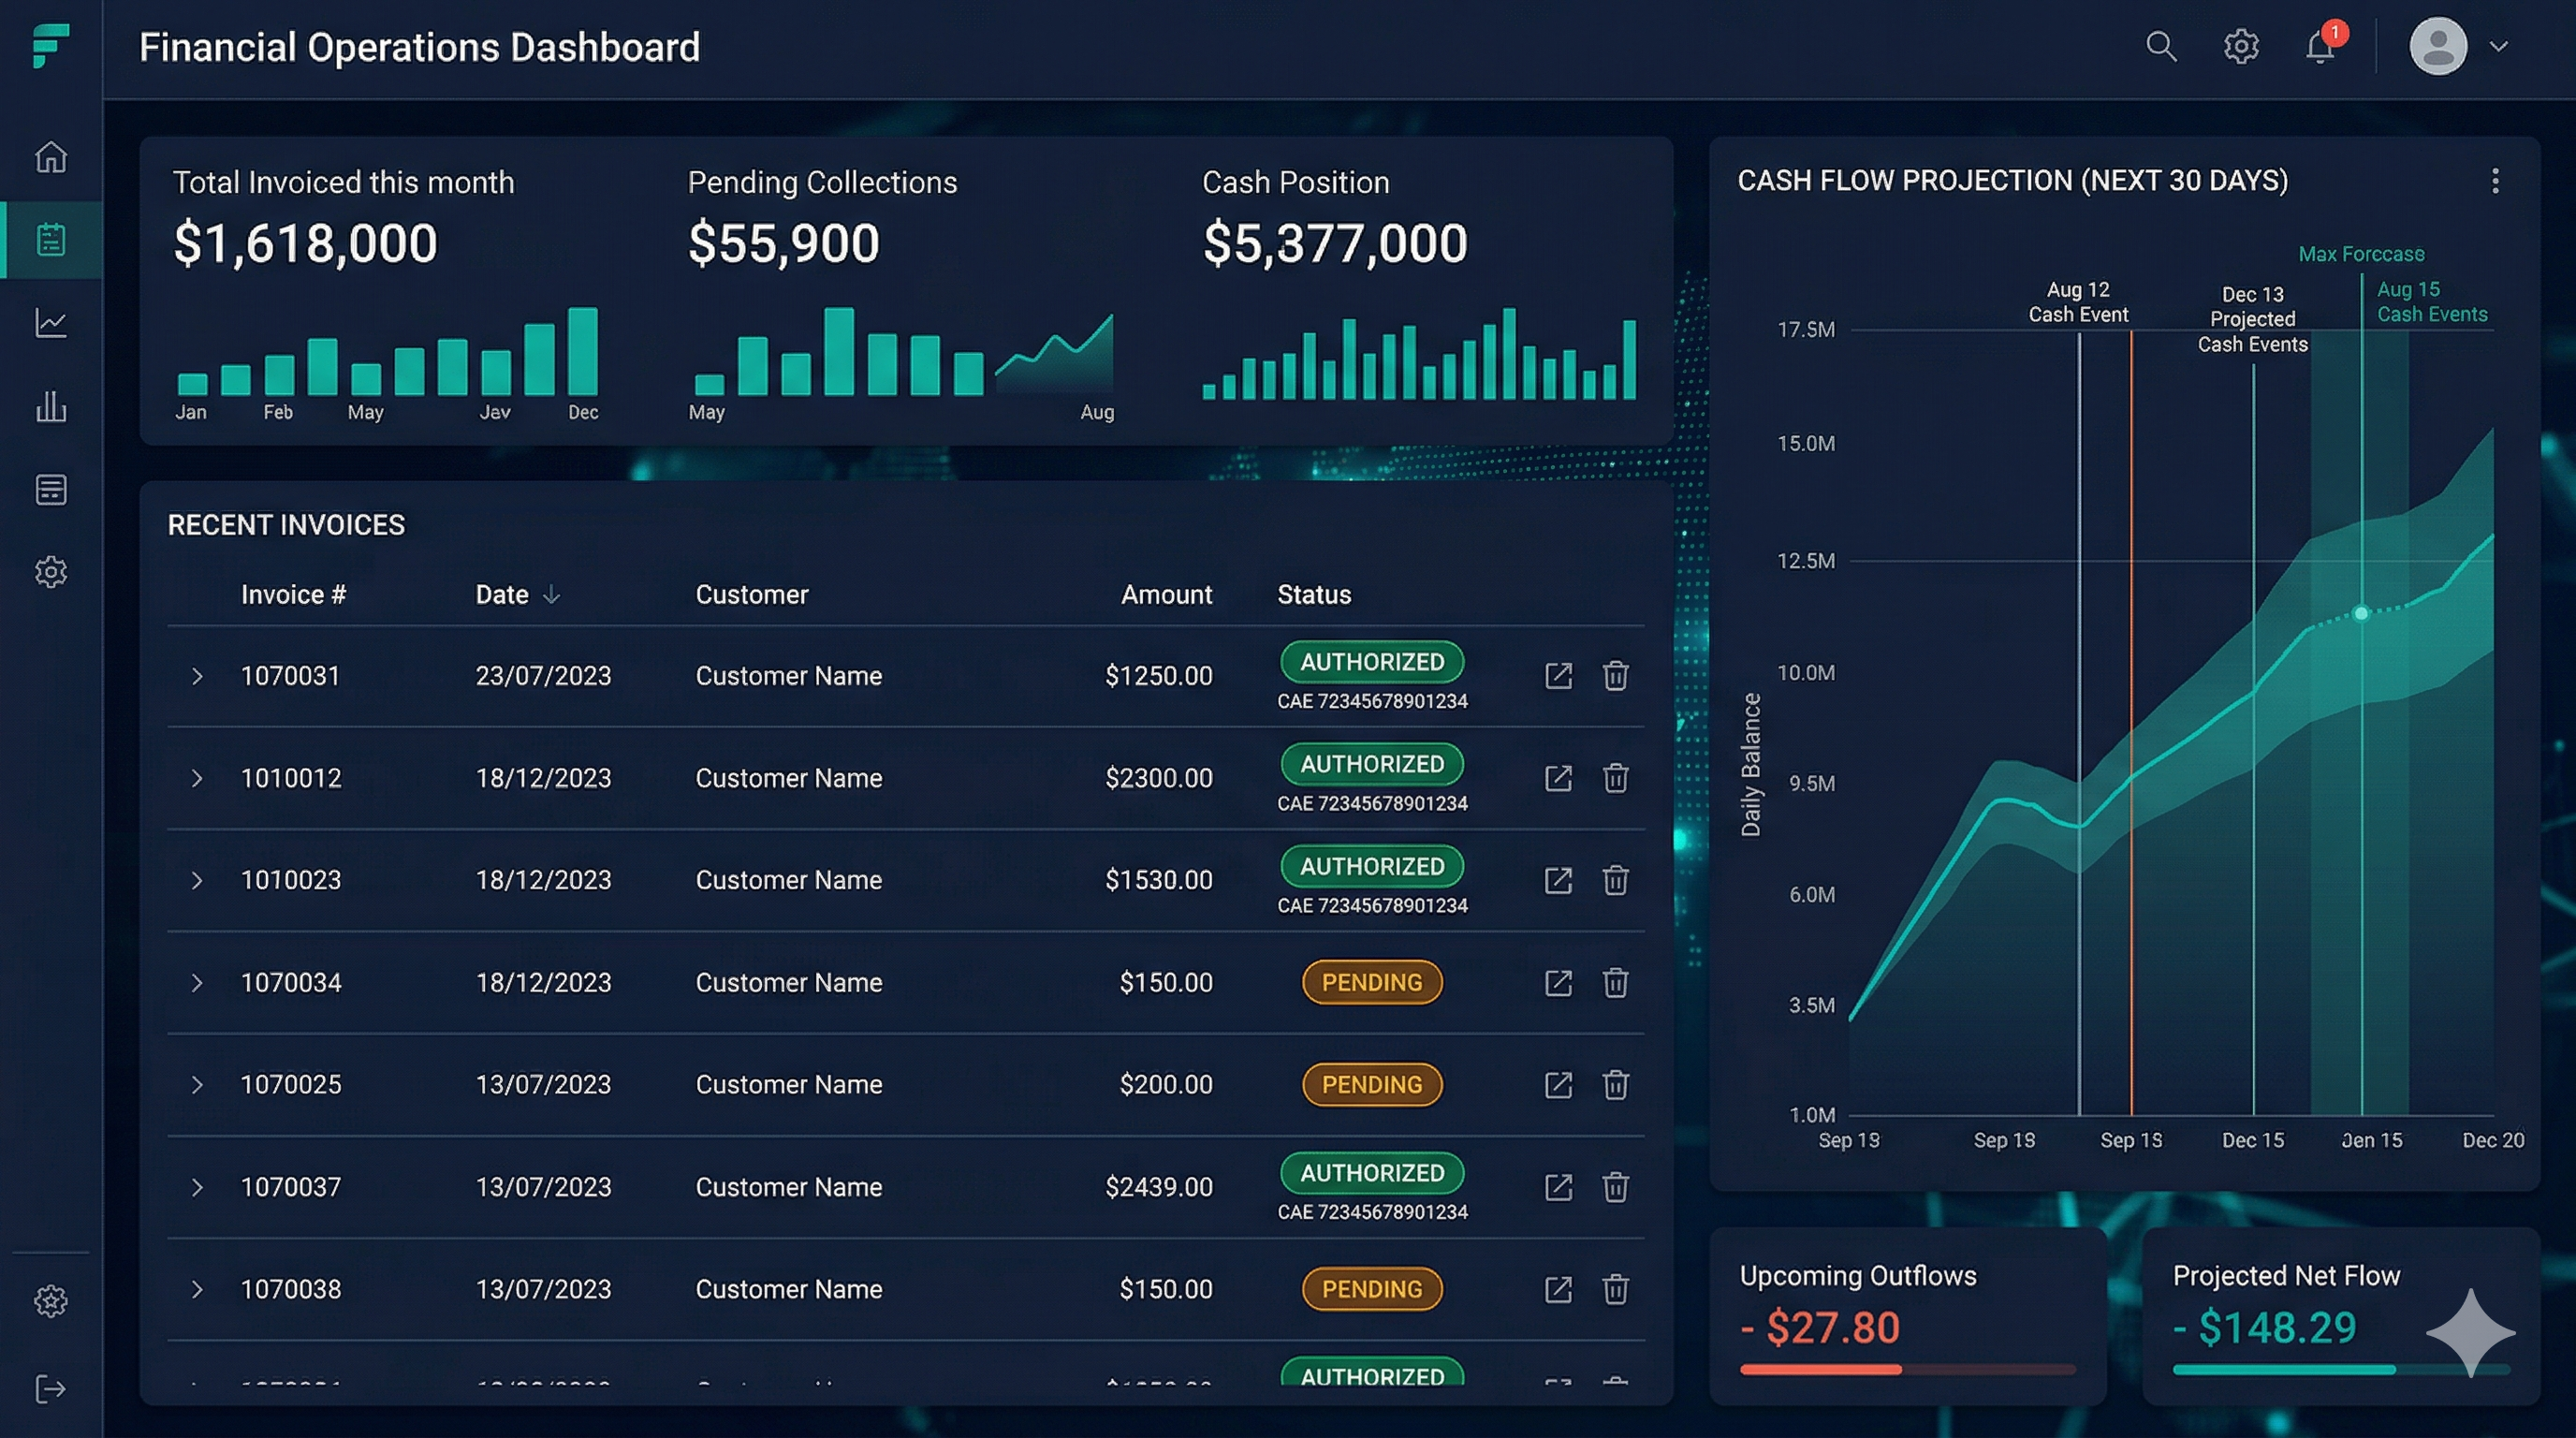
Task: Open the Settings gear in the top bar
Action: (x=2241, y=46)
